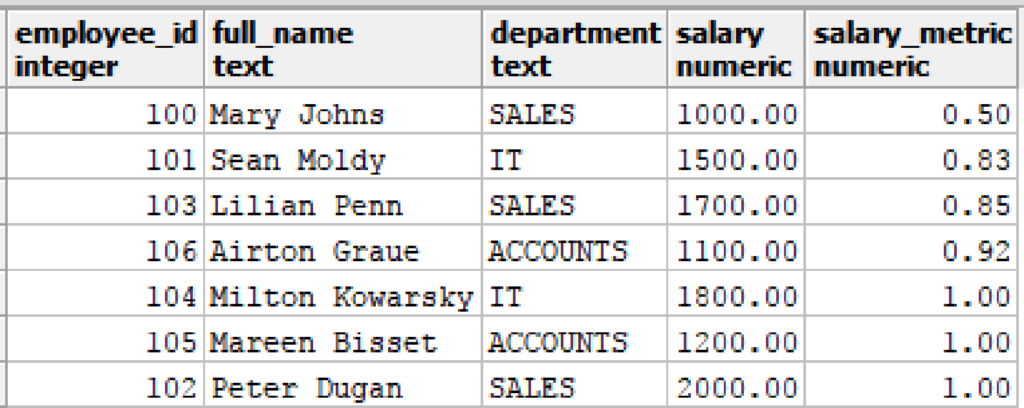The width and height of the screenshot is (1024, 408).
Task: Select the Mareen Bisset cell
Action: pyautogui.click(x=343, y=339)
